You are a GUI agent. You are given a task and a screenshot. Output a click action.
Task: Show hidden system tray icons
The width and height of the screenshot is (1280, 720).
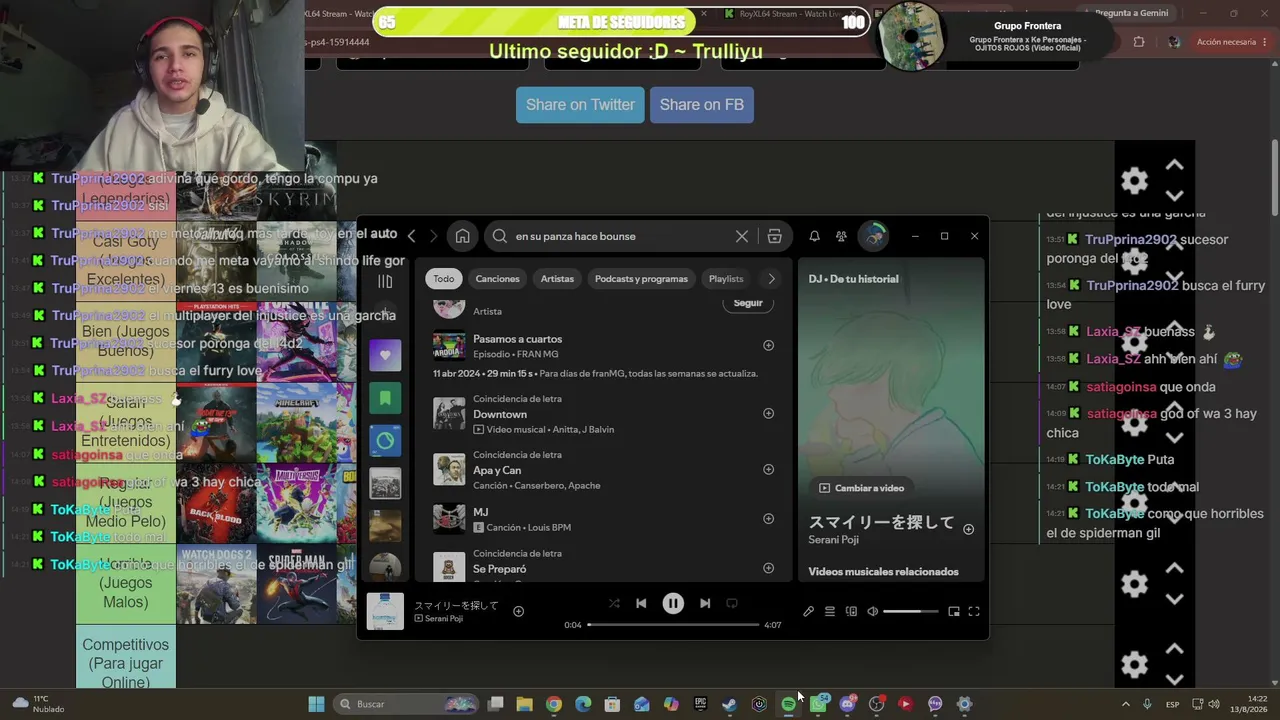tap(1125, 704)
